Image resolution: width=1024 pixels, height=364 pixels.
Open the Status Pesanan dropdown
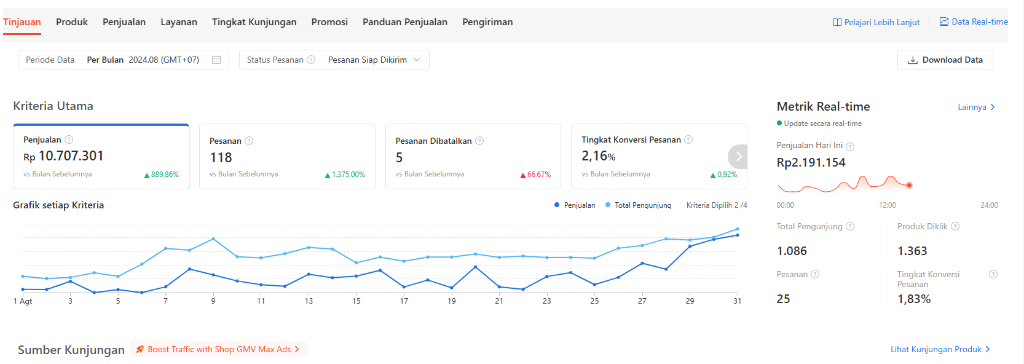334,59
